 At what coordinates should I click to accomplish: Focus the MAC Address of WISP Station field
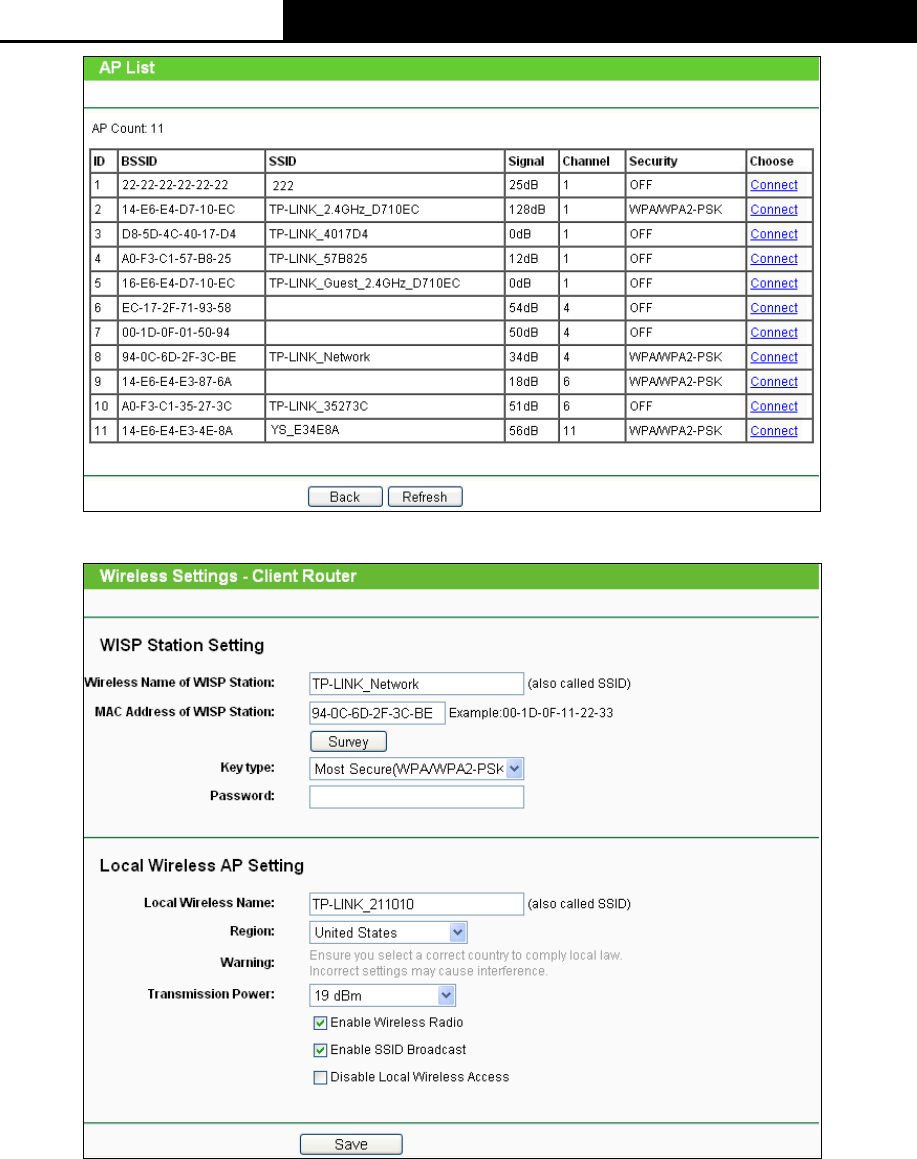pyautogui.click(x=378, y=713)
